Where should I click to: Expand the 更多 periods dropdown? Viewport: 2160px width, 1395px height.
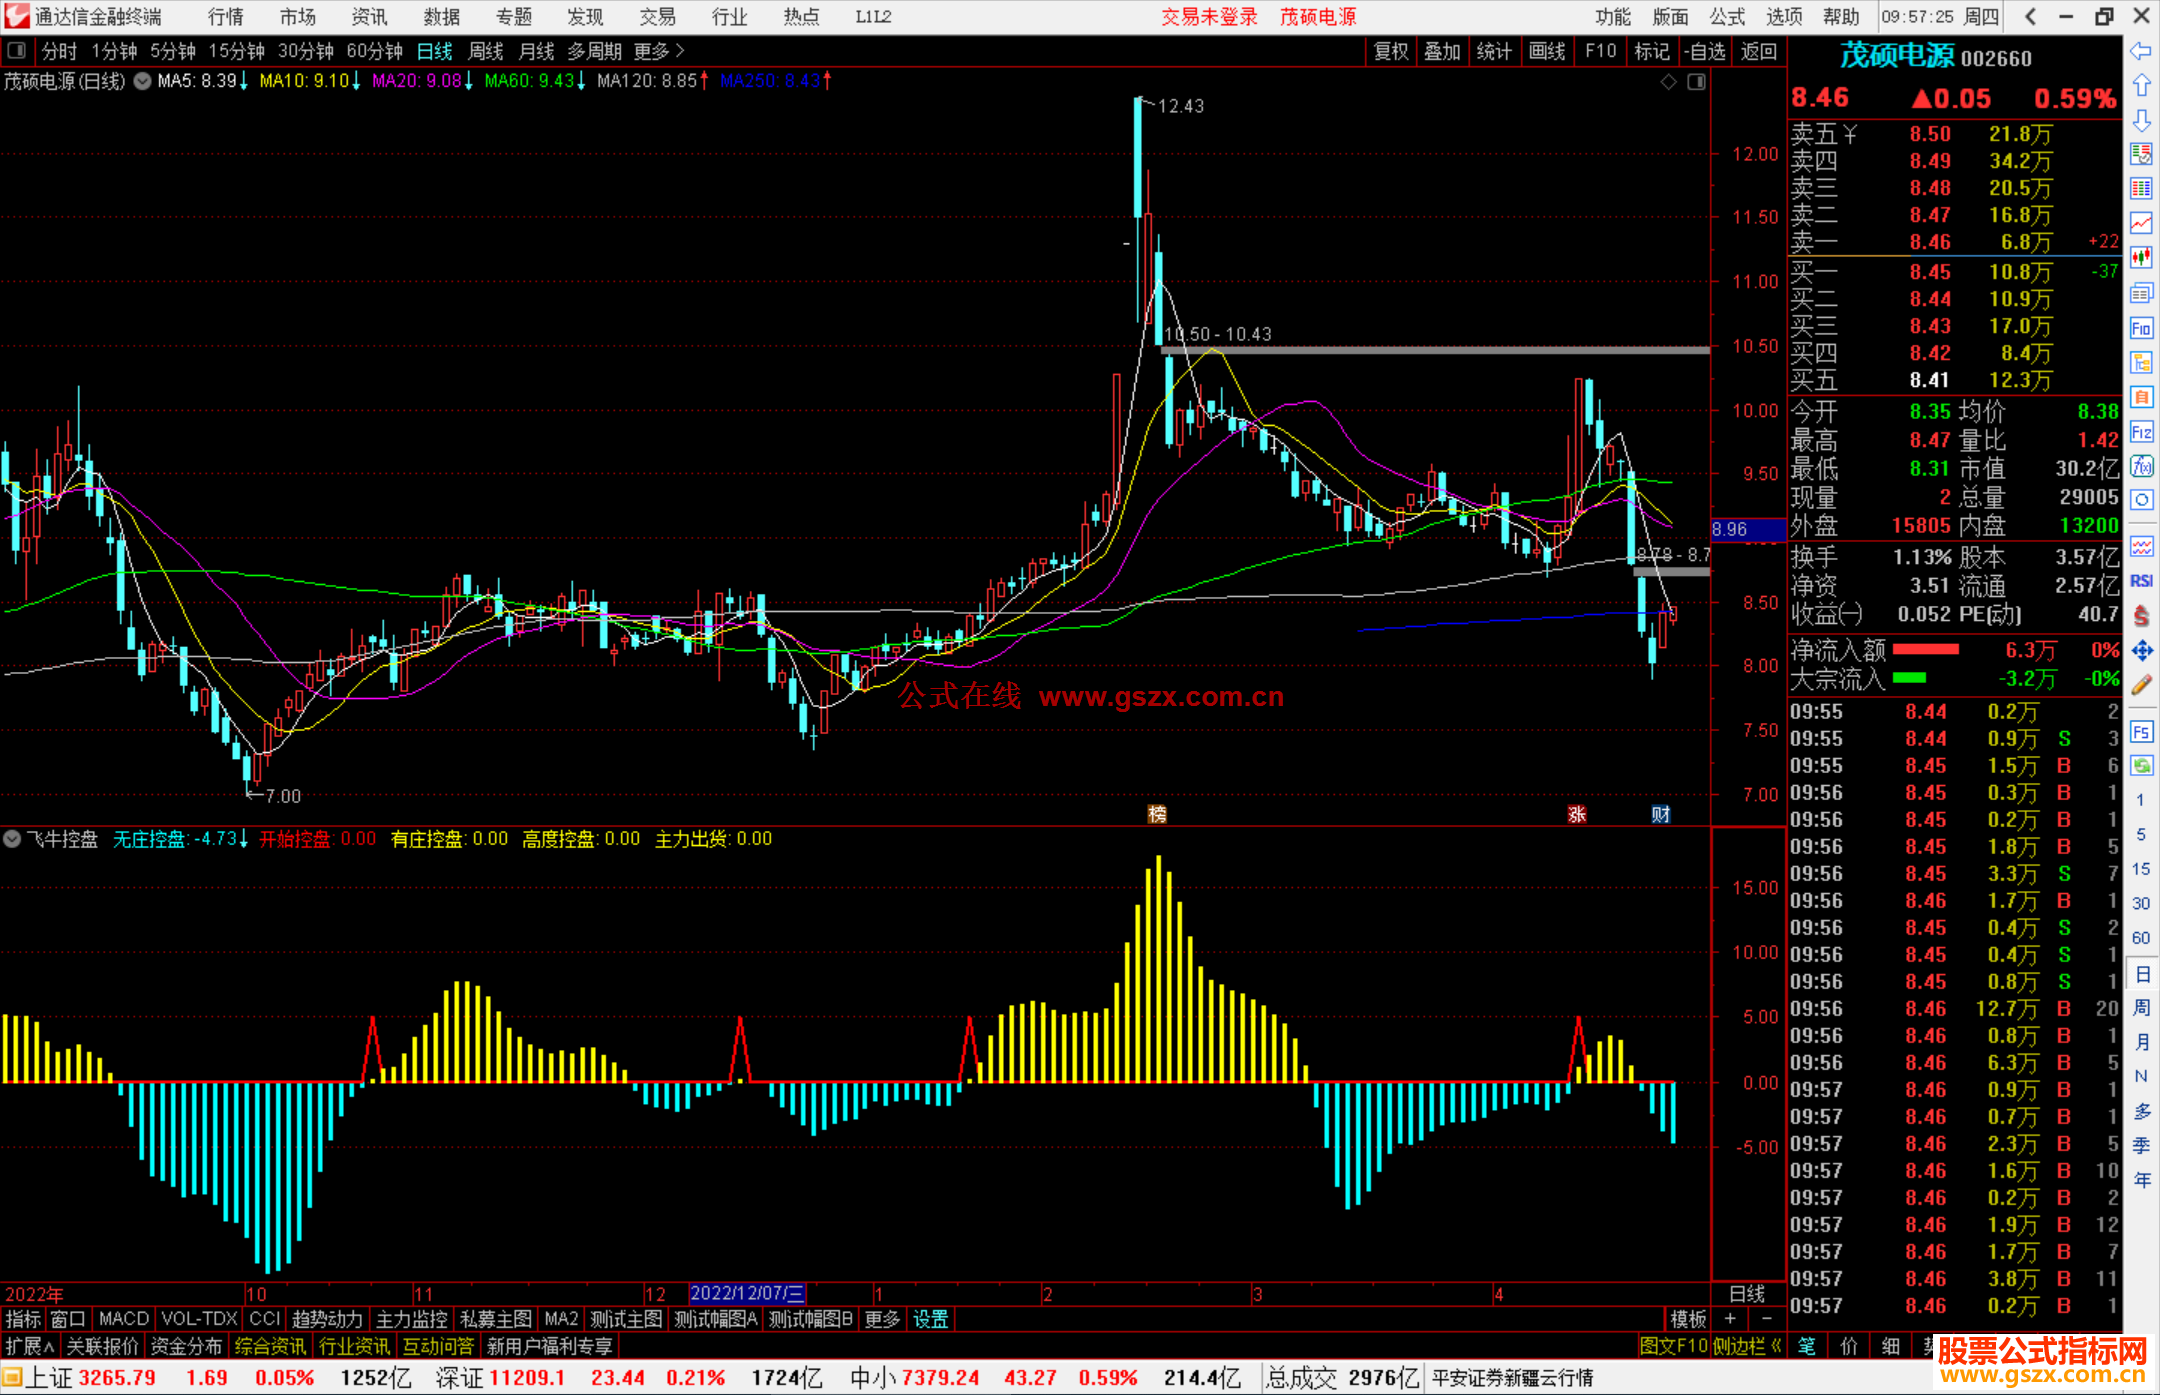(659, 51)
